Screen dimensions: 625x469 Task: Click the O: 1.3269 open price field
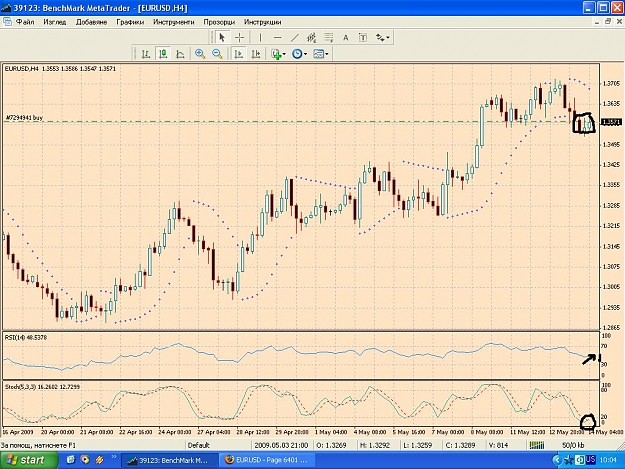tap(331, 445)
